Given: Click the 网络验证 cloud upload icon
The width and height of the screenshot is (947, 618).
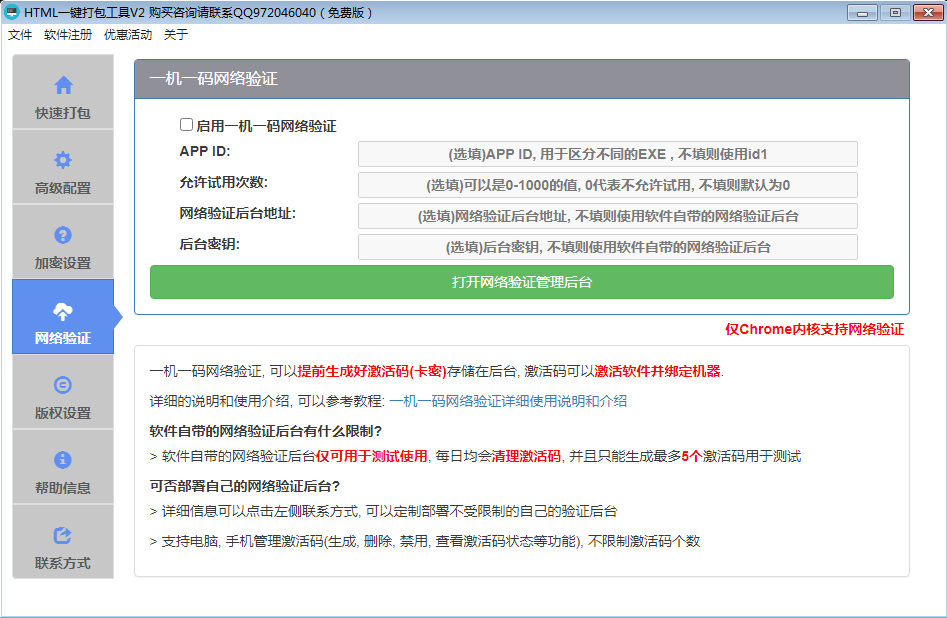Looking at the screenshot, I should [x=63, y=311].
